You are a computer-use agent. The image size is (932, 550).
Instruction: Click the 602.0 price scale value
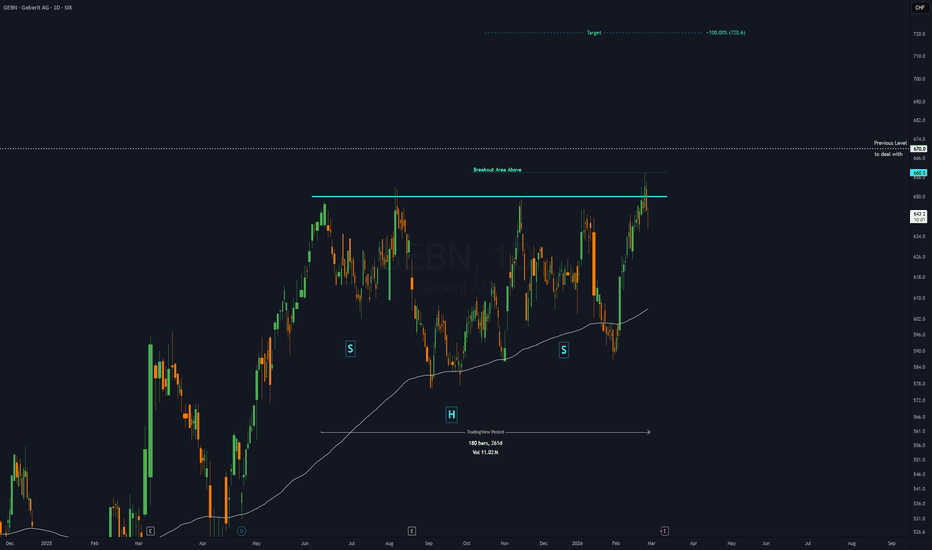pos(919,319)
